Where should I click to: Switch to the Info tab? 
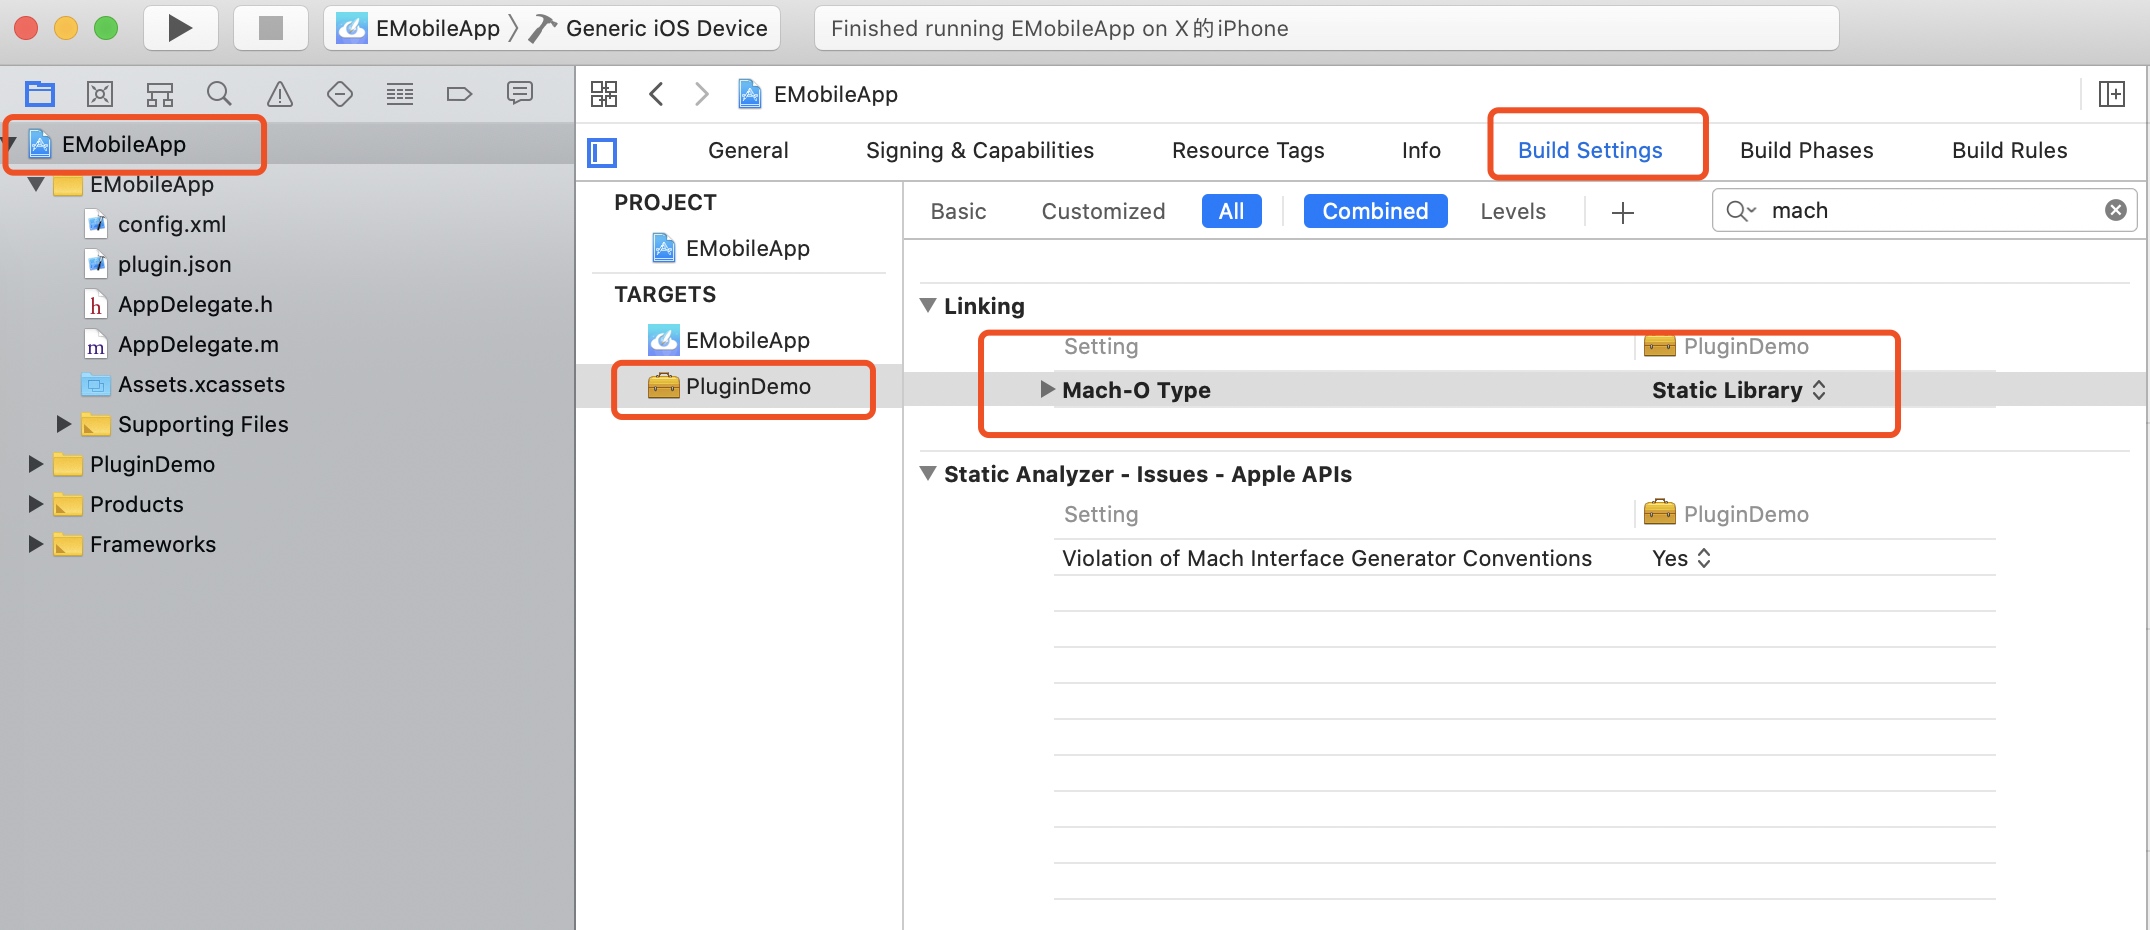coord(1421,150)
